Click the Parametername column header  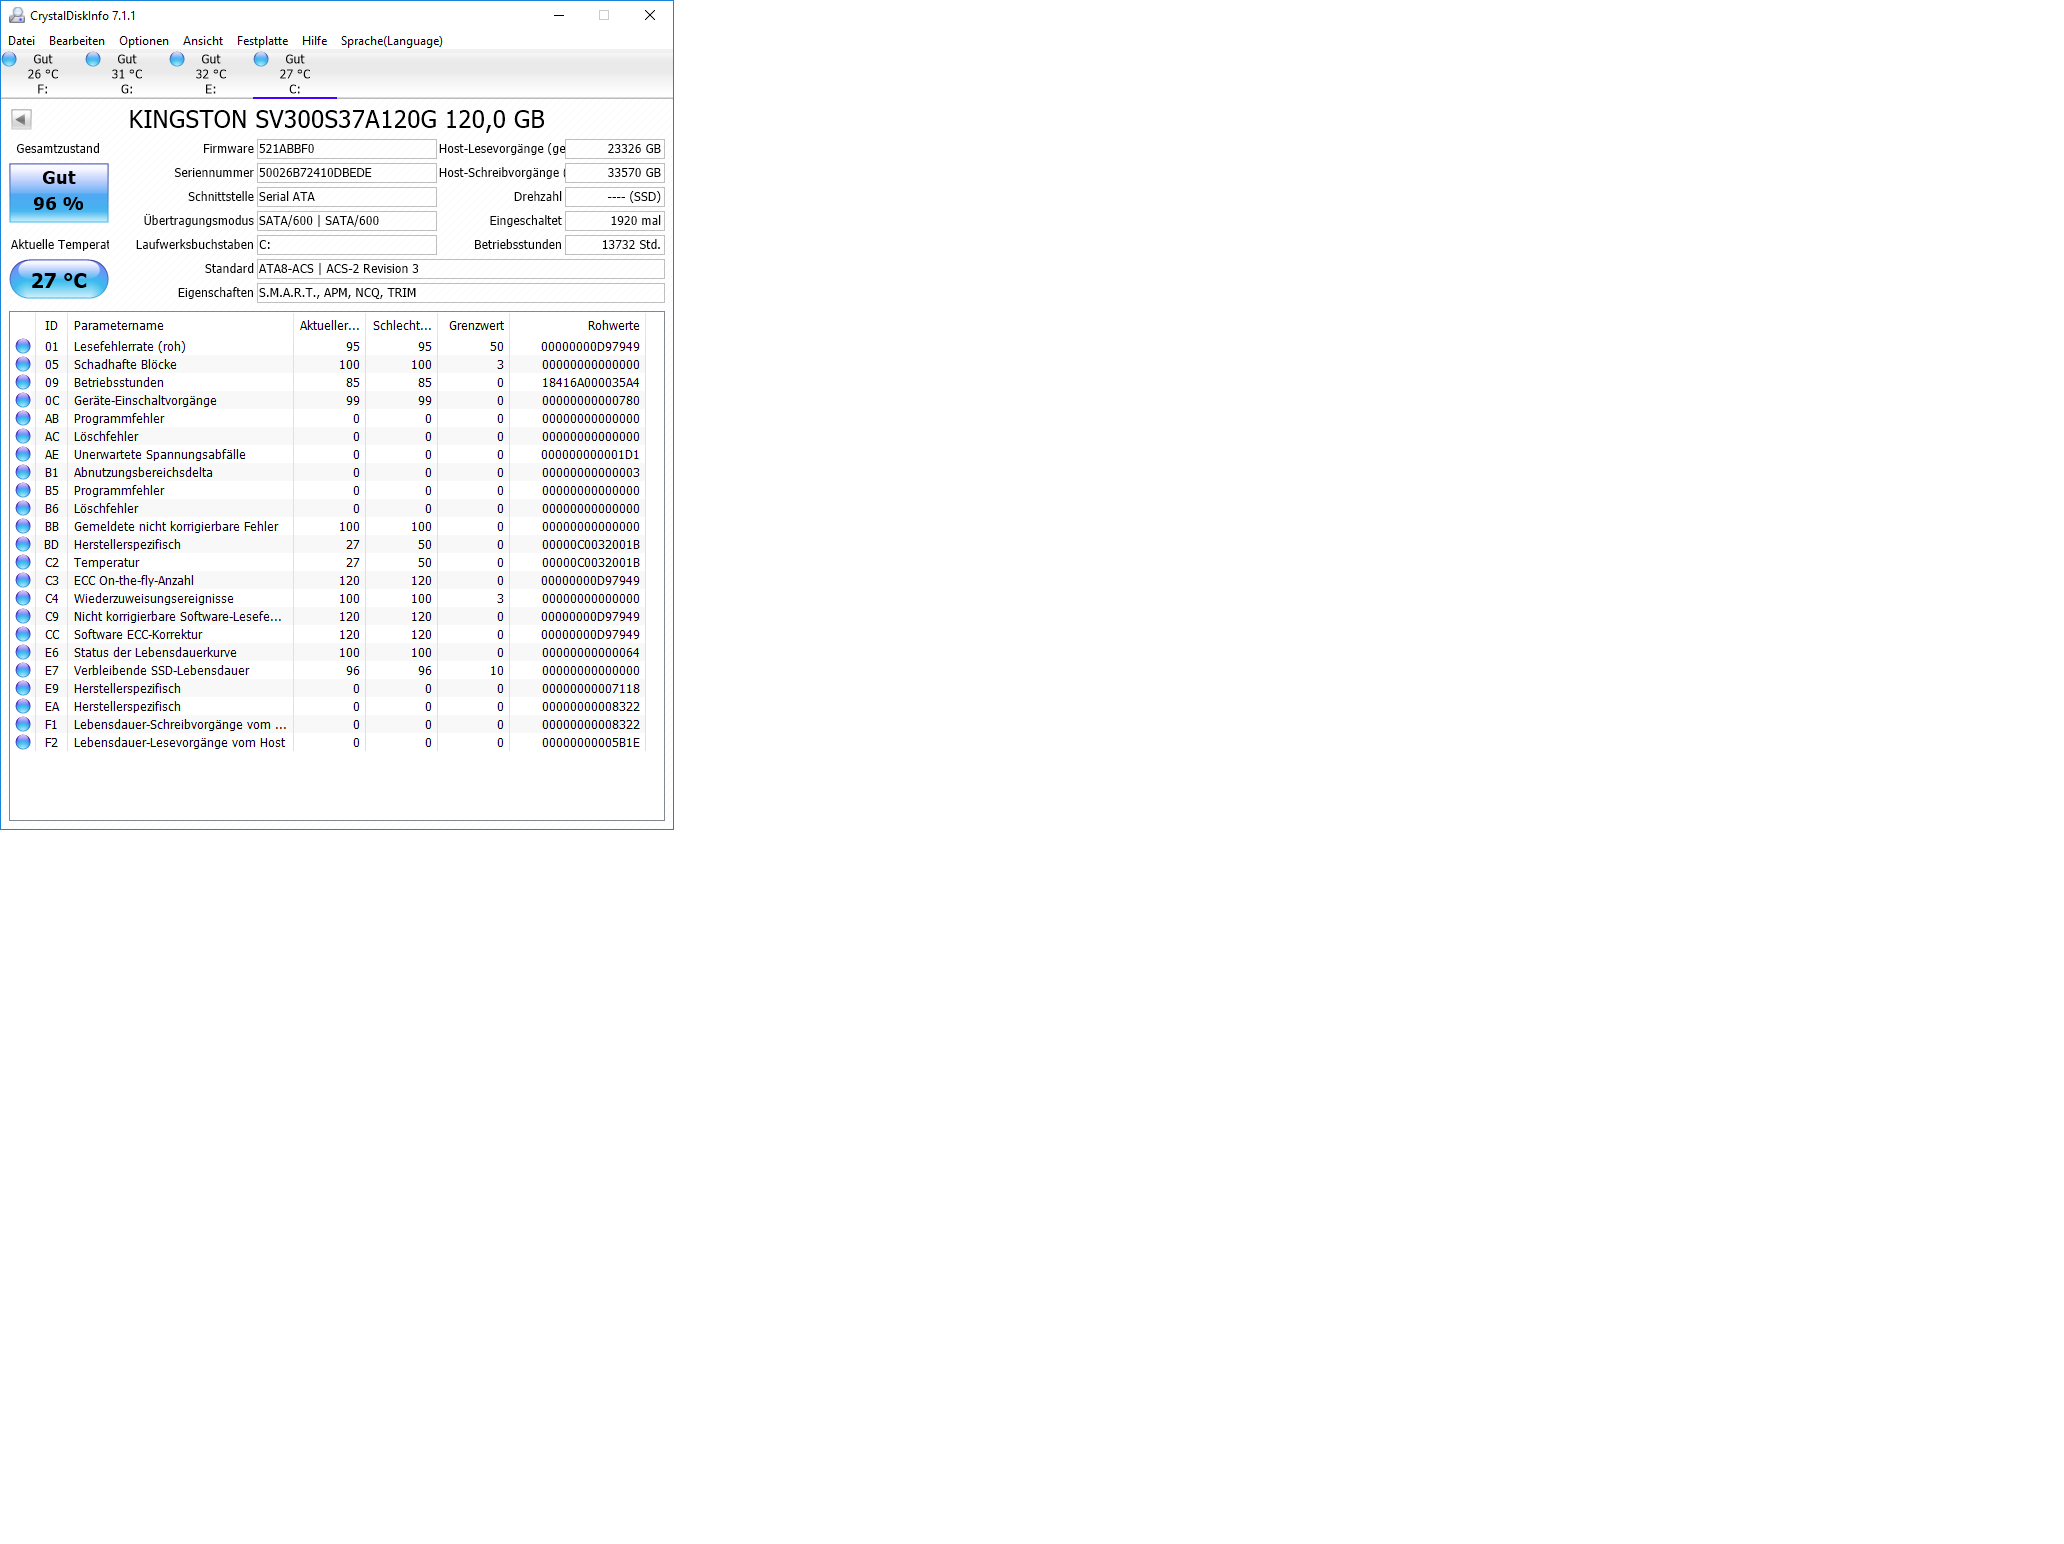(x=118, y=326)
